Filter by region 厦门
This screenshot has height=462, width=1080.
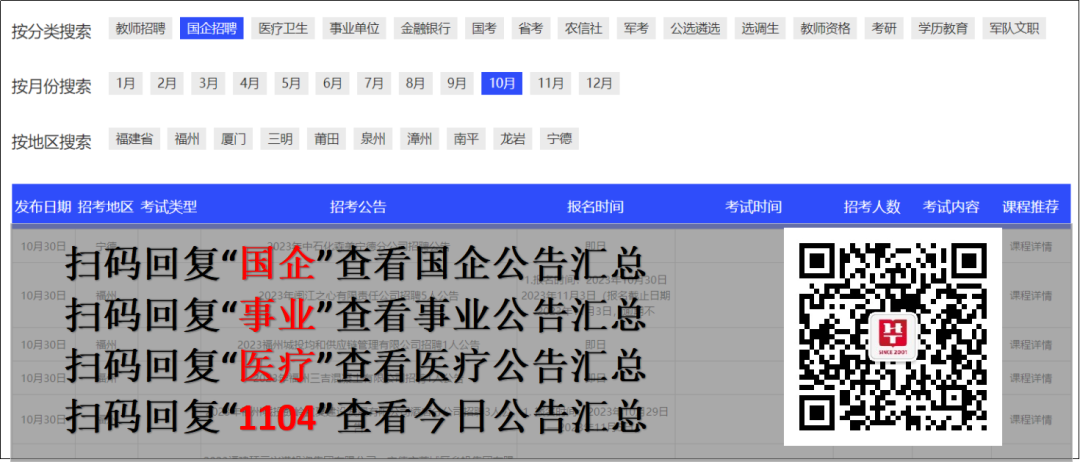click(233, 138)
